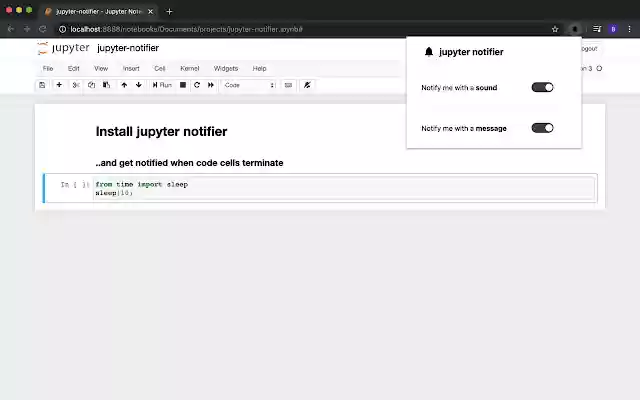Bookmark this page with star icon
Viewport: 640px width, 400px height.
click(x=555, y=29)
